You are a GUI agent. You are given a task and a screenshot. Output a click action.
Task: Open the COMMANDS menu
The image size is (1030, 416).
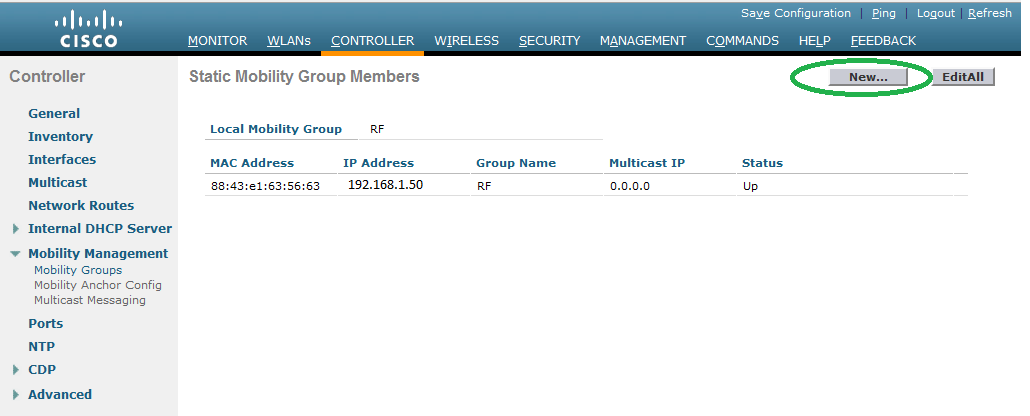click(x=742, y=41)
